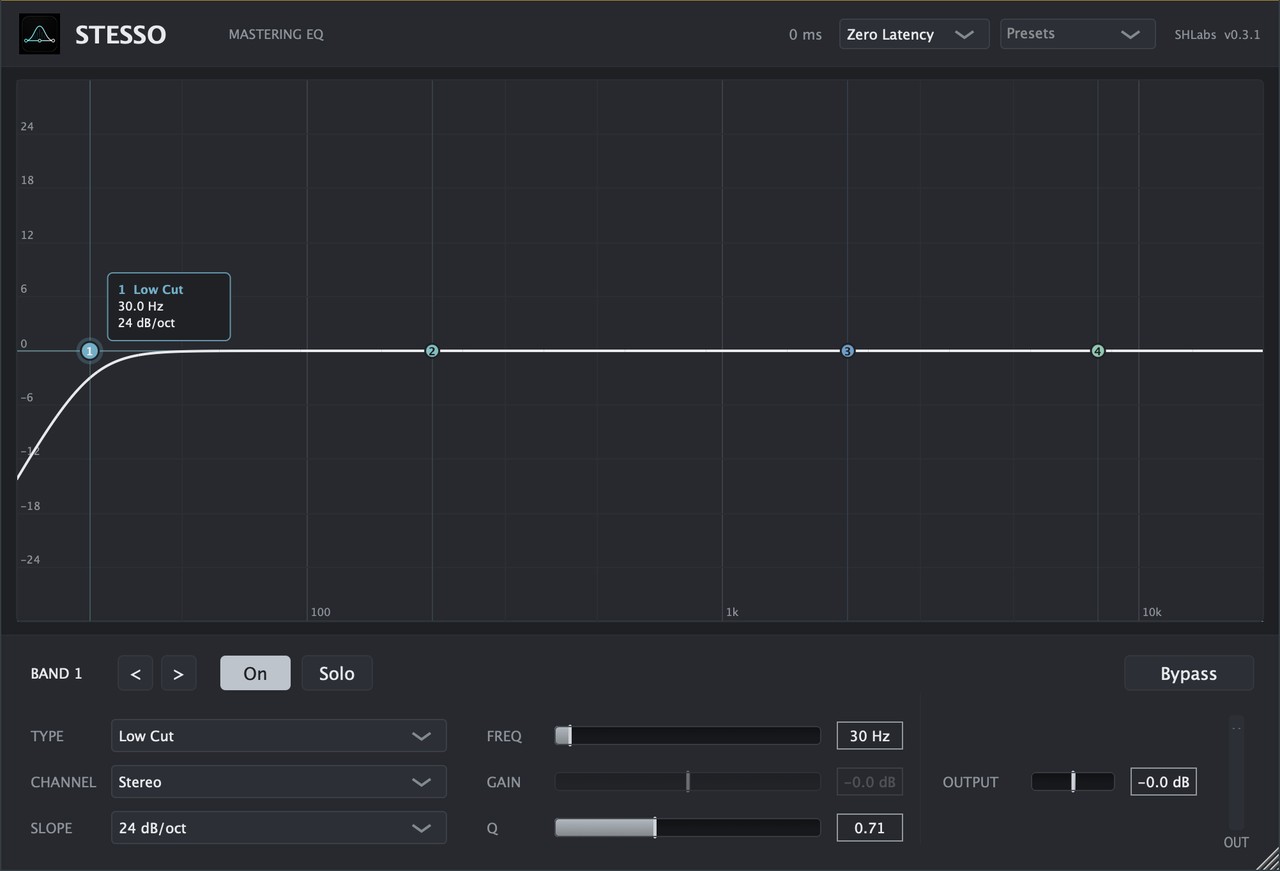Open the TYPE Low Cut dropdown
The width and height of the screenshot is (1280, 871).
pos(278,736)
